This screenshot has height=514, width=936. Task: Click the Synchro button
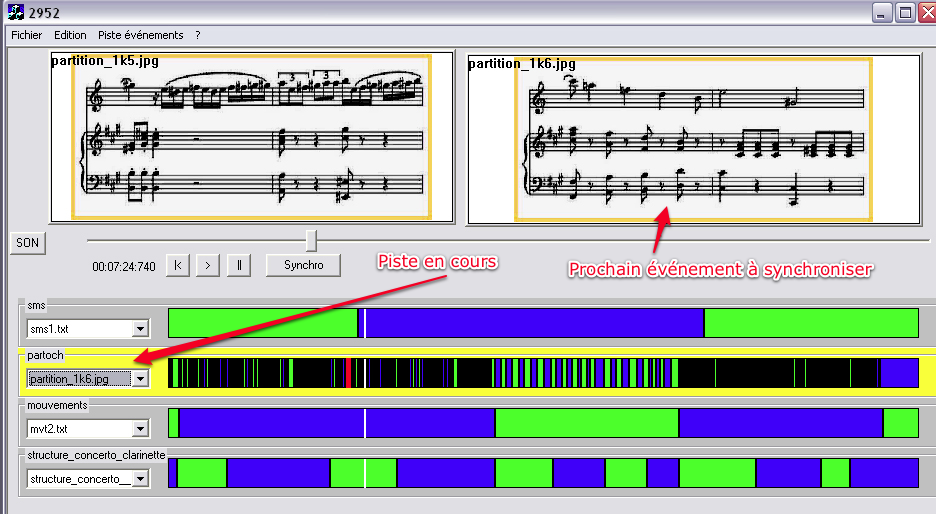coord(303,265)
